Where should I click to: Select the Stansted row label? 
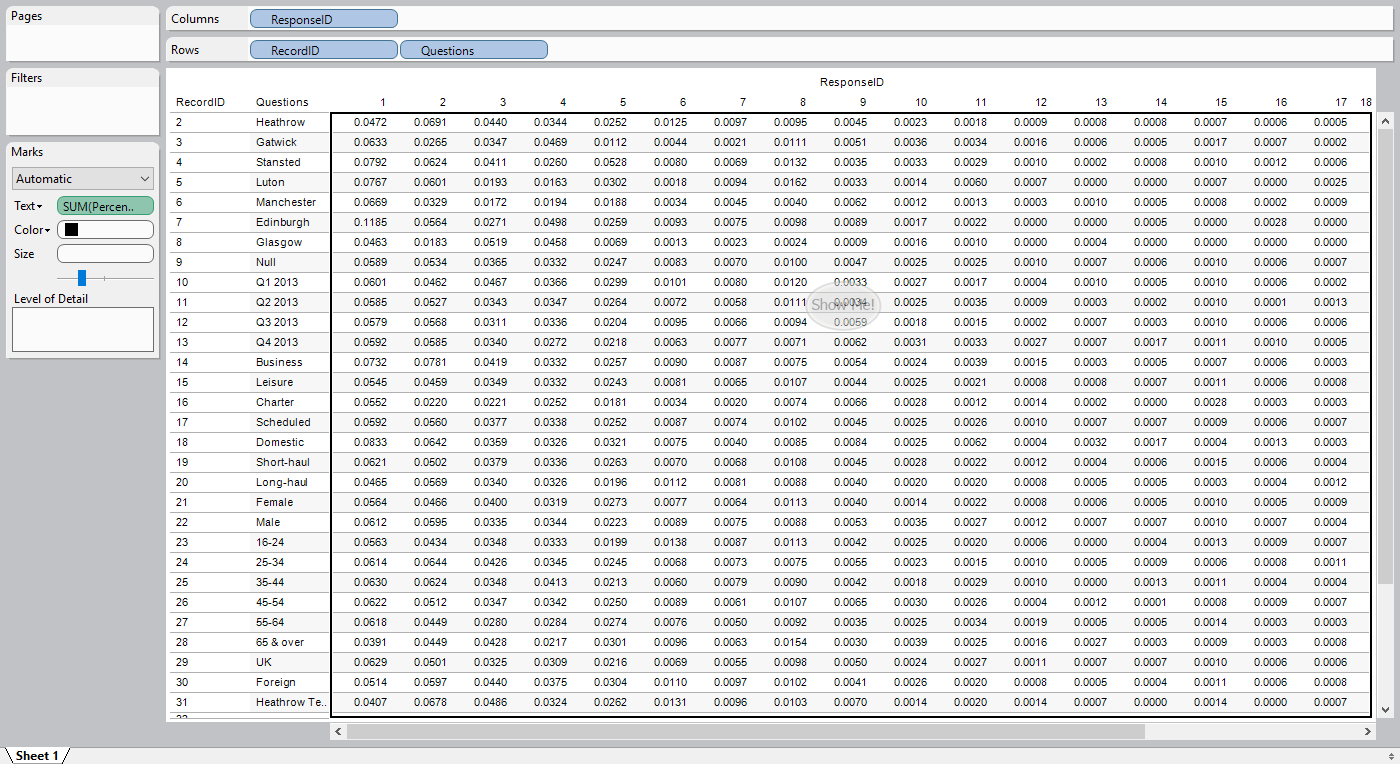[278, 162]
